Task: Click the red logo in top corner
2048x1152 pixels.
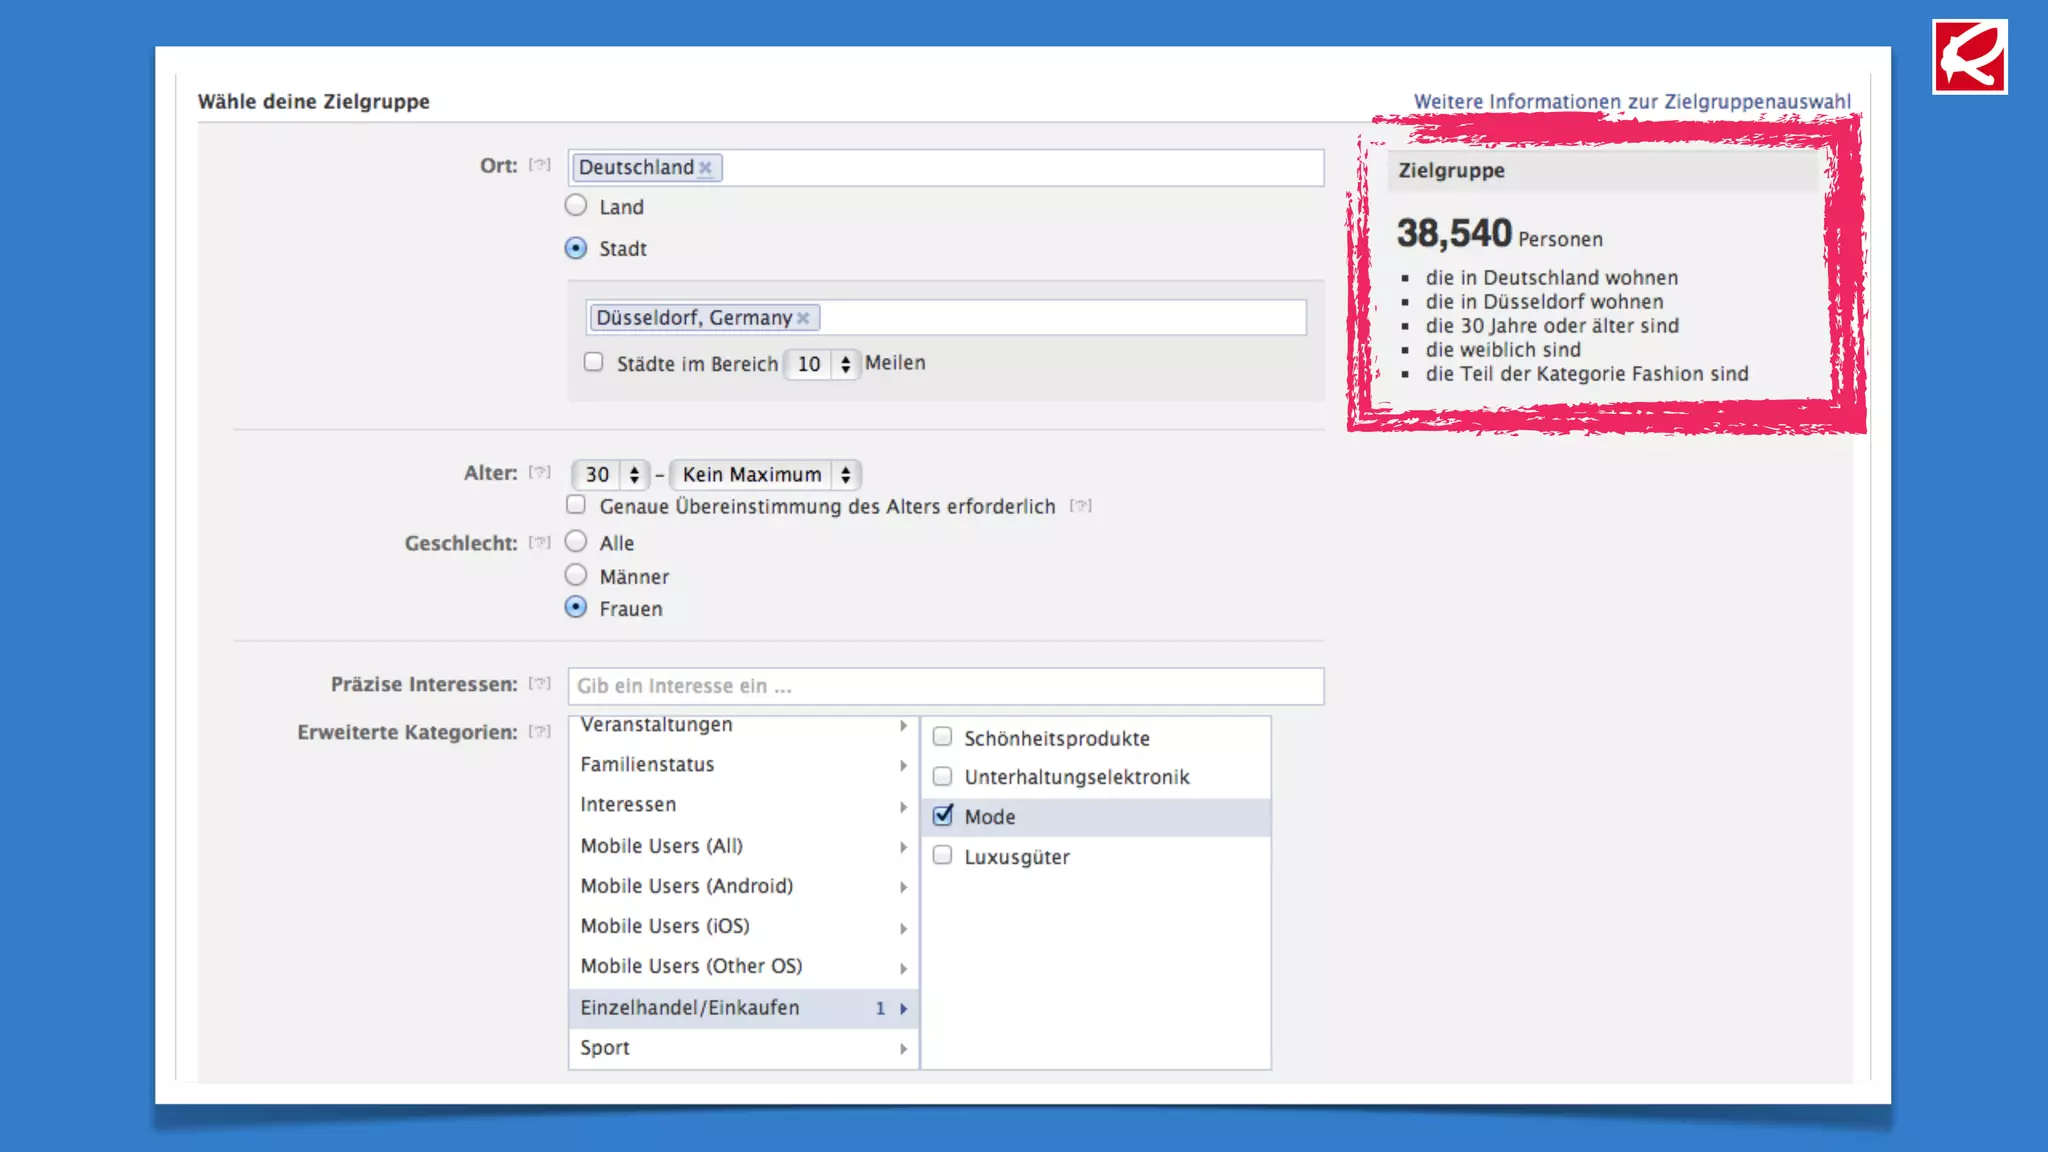Action: [1969, 57]
